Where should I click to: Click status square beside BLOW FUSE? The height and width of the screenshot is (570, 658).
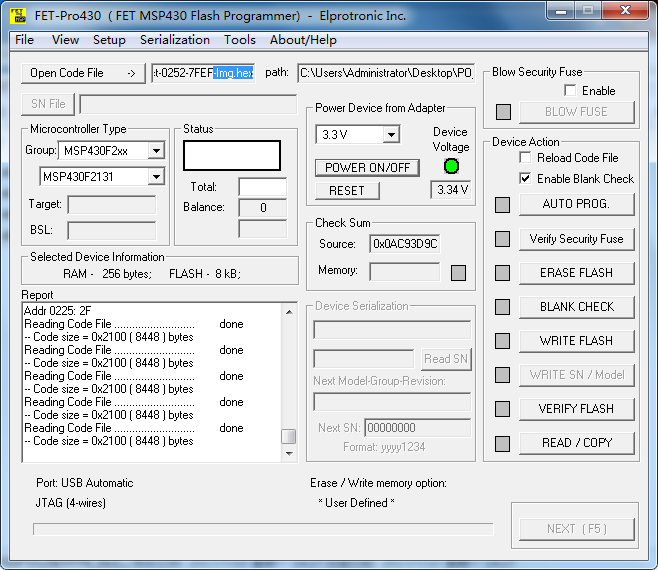point(504,112)
